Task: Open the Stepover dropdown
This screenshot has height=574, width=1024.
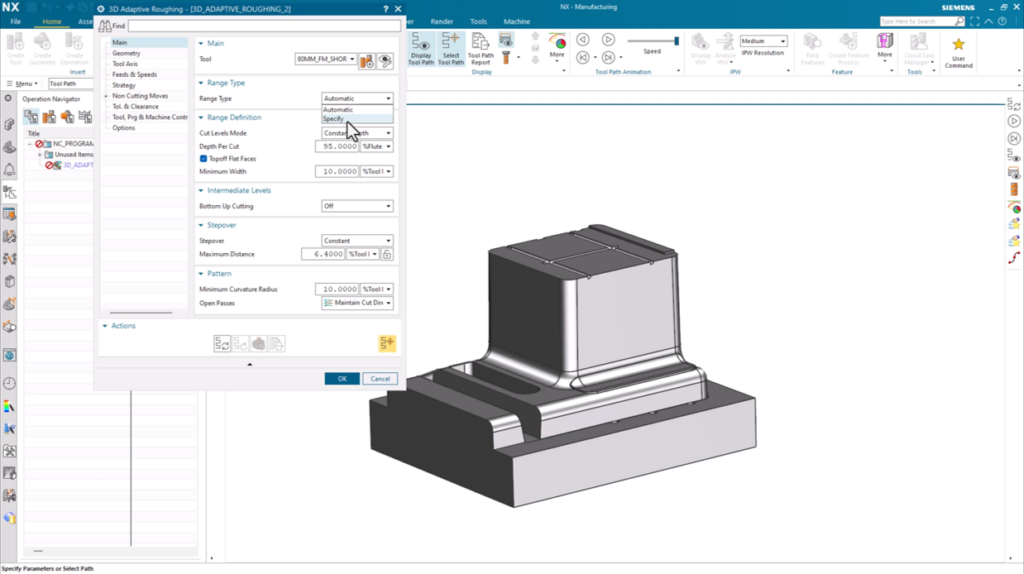Action: point(357,241)
